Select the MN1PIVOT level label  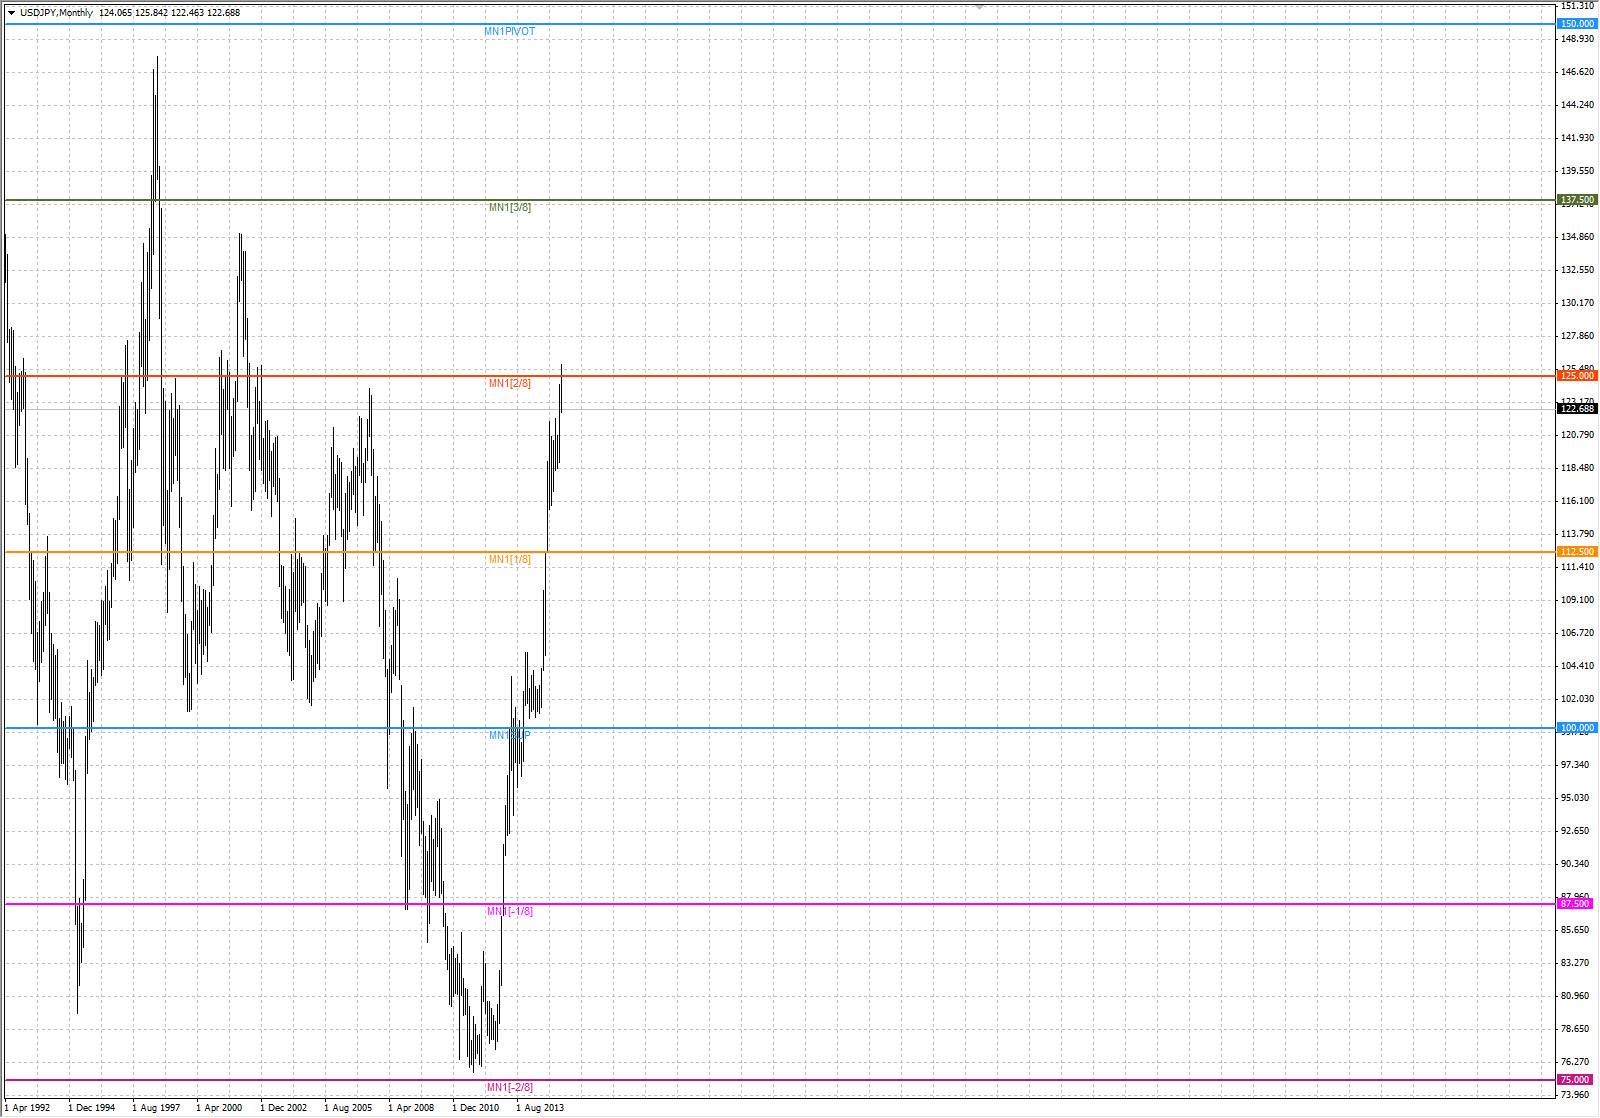point(509,32)
